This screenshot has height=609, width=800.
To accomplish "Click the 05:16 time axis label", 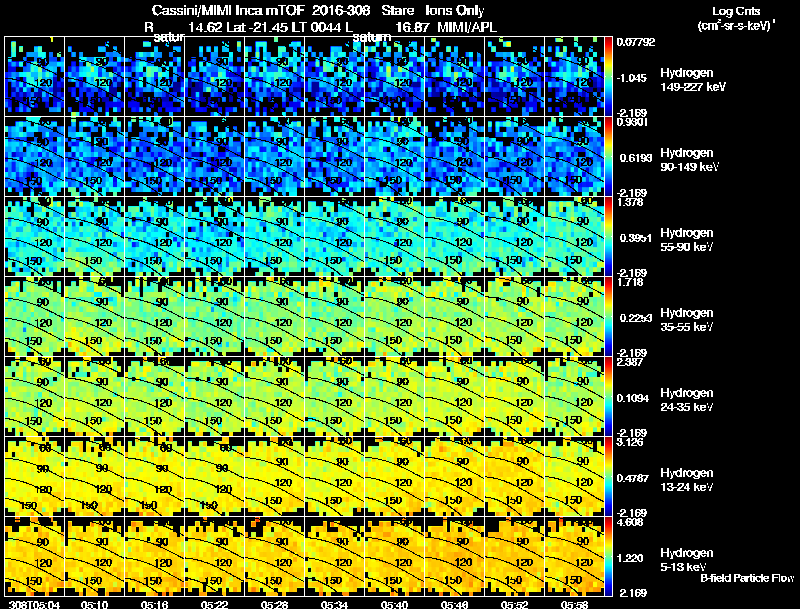I will (x=154, y=604).
